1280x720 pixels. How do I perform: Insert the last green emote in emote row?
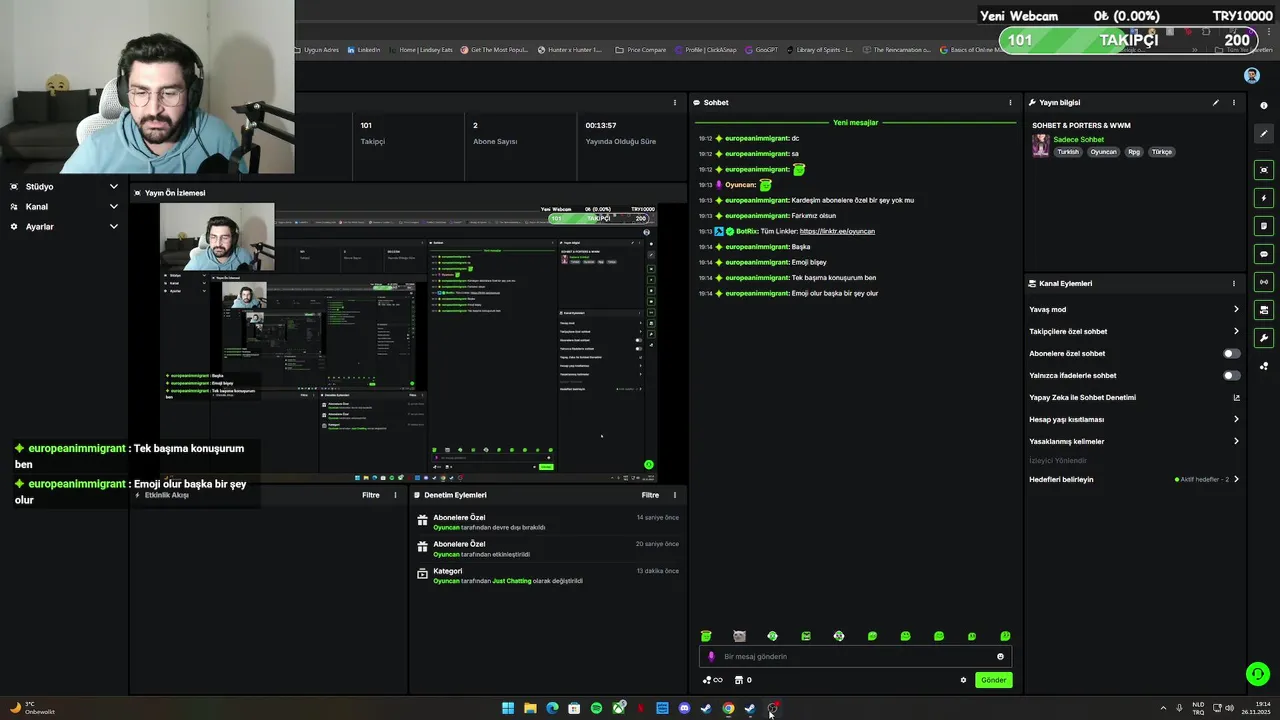1005,636
